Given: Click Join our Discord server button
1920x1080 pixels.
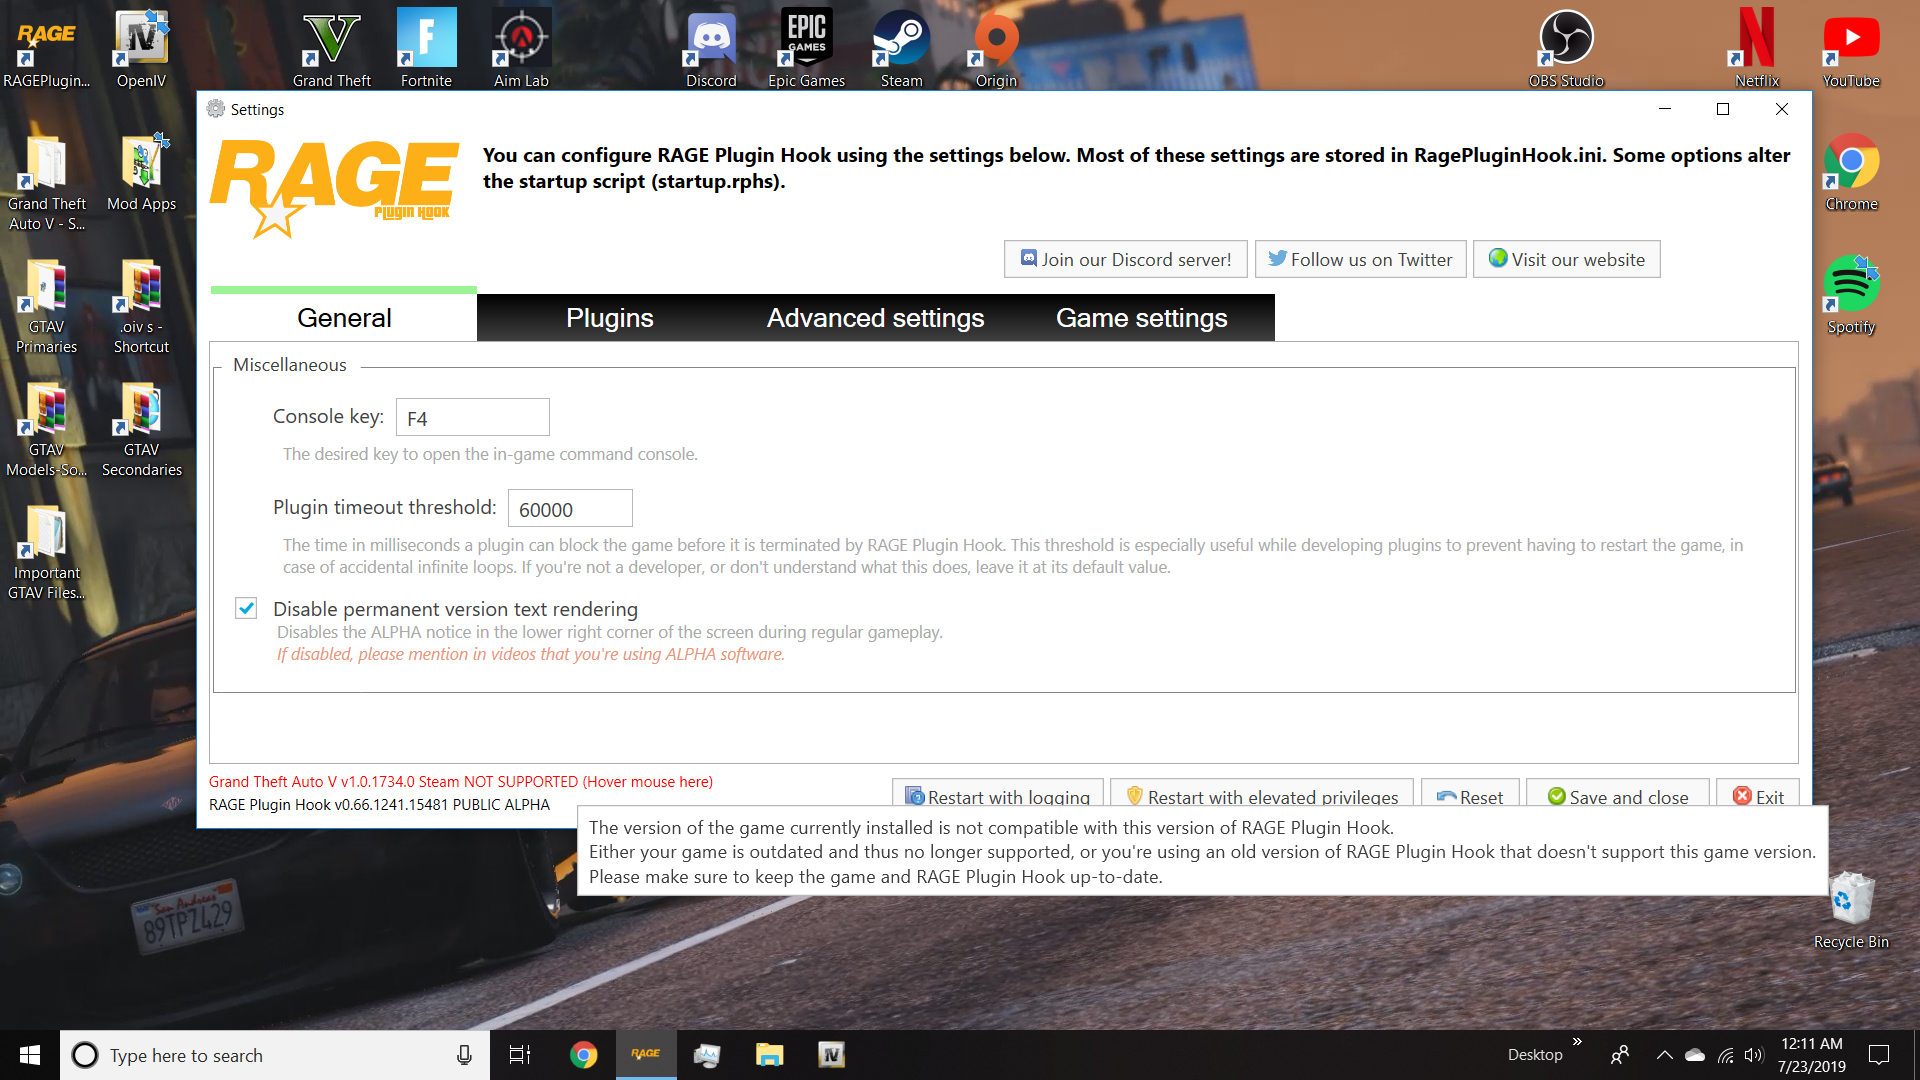Looking at the screenshot, I should [x=1125, y=259].
